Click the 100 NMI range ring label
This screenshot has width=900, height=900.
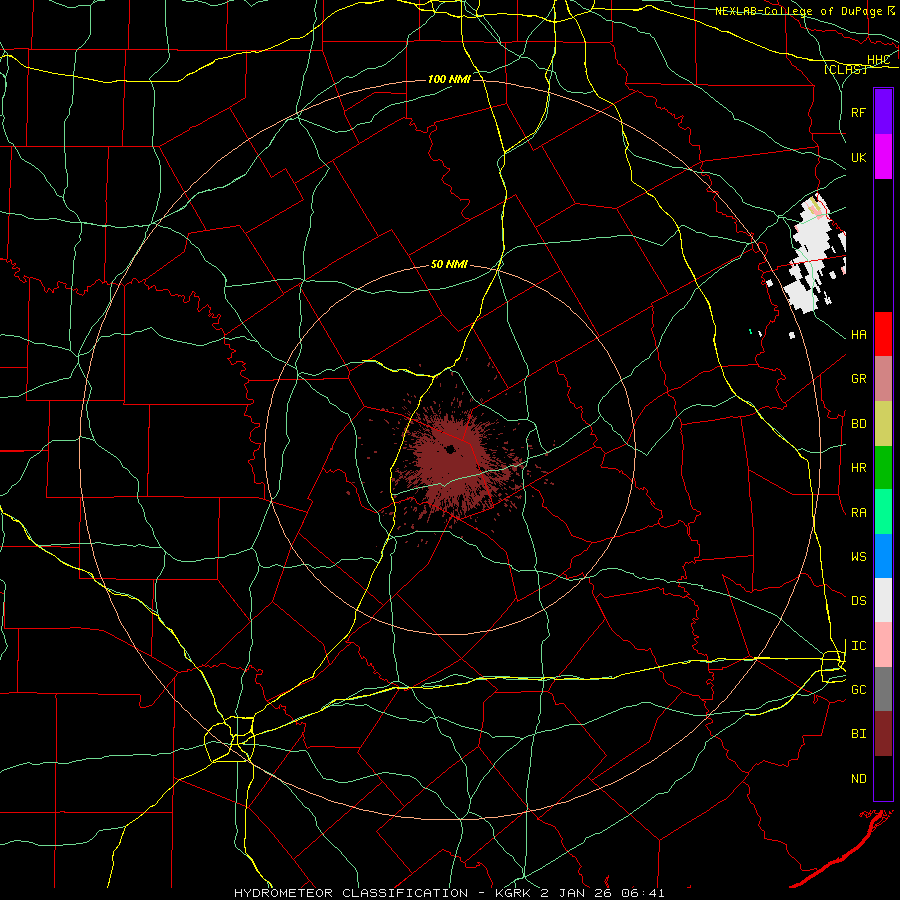point(449,79)
